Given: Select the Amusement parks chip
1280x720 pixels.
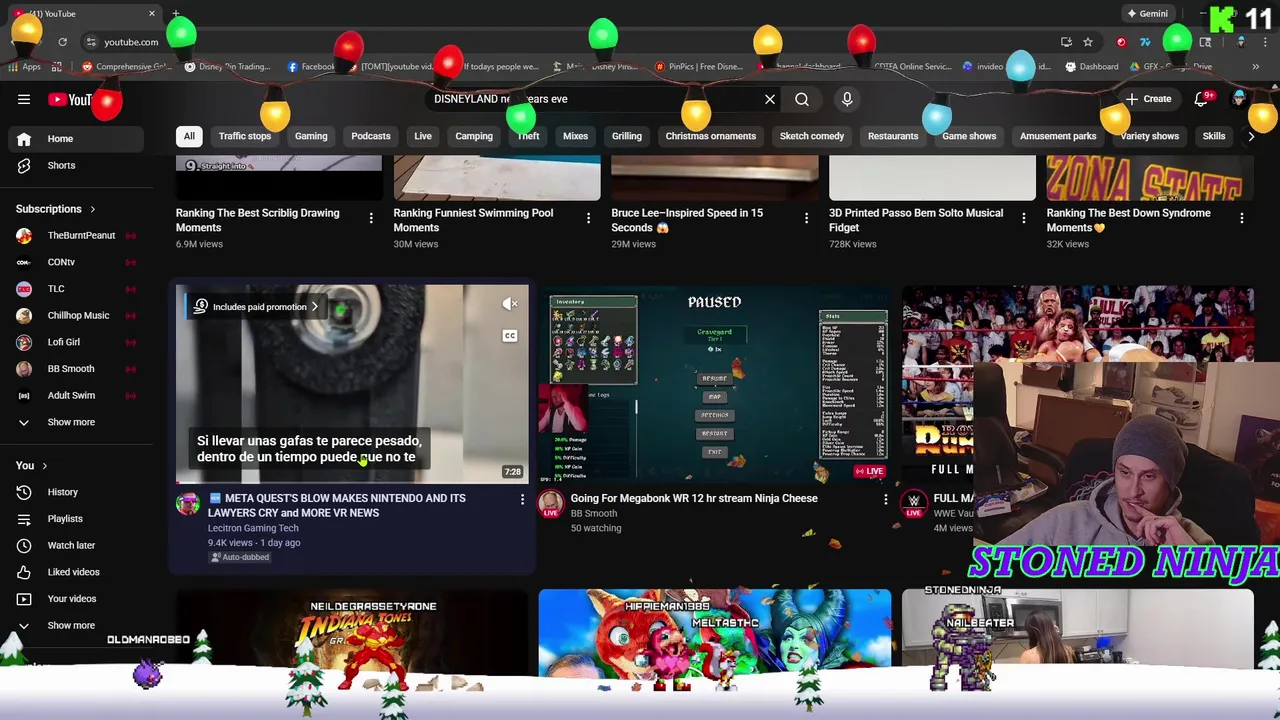Looking at the screenshot, I should tap(1058, 136).
